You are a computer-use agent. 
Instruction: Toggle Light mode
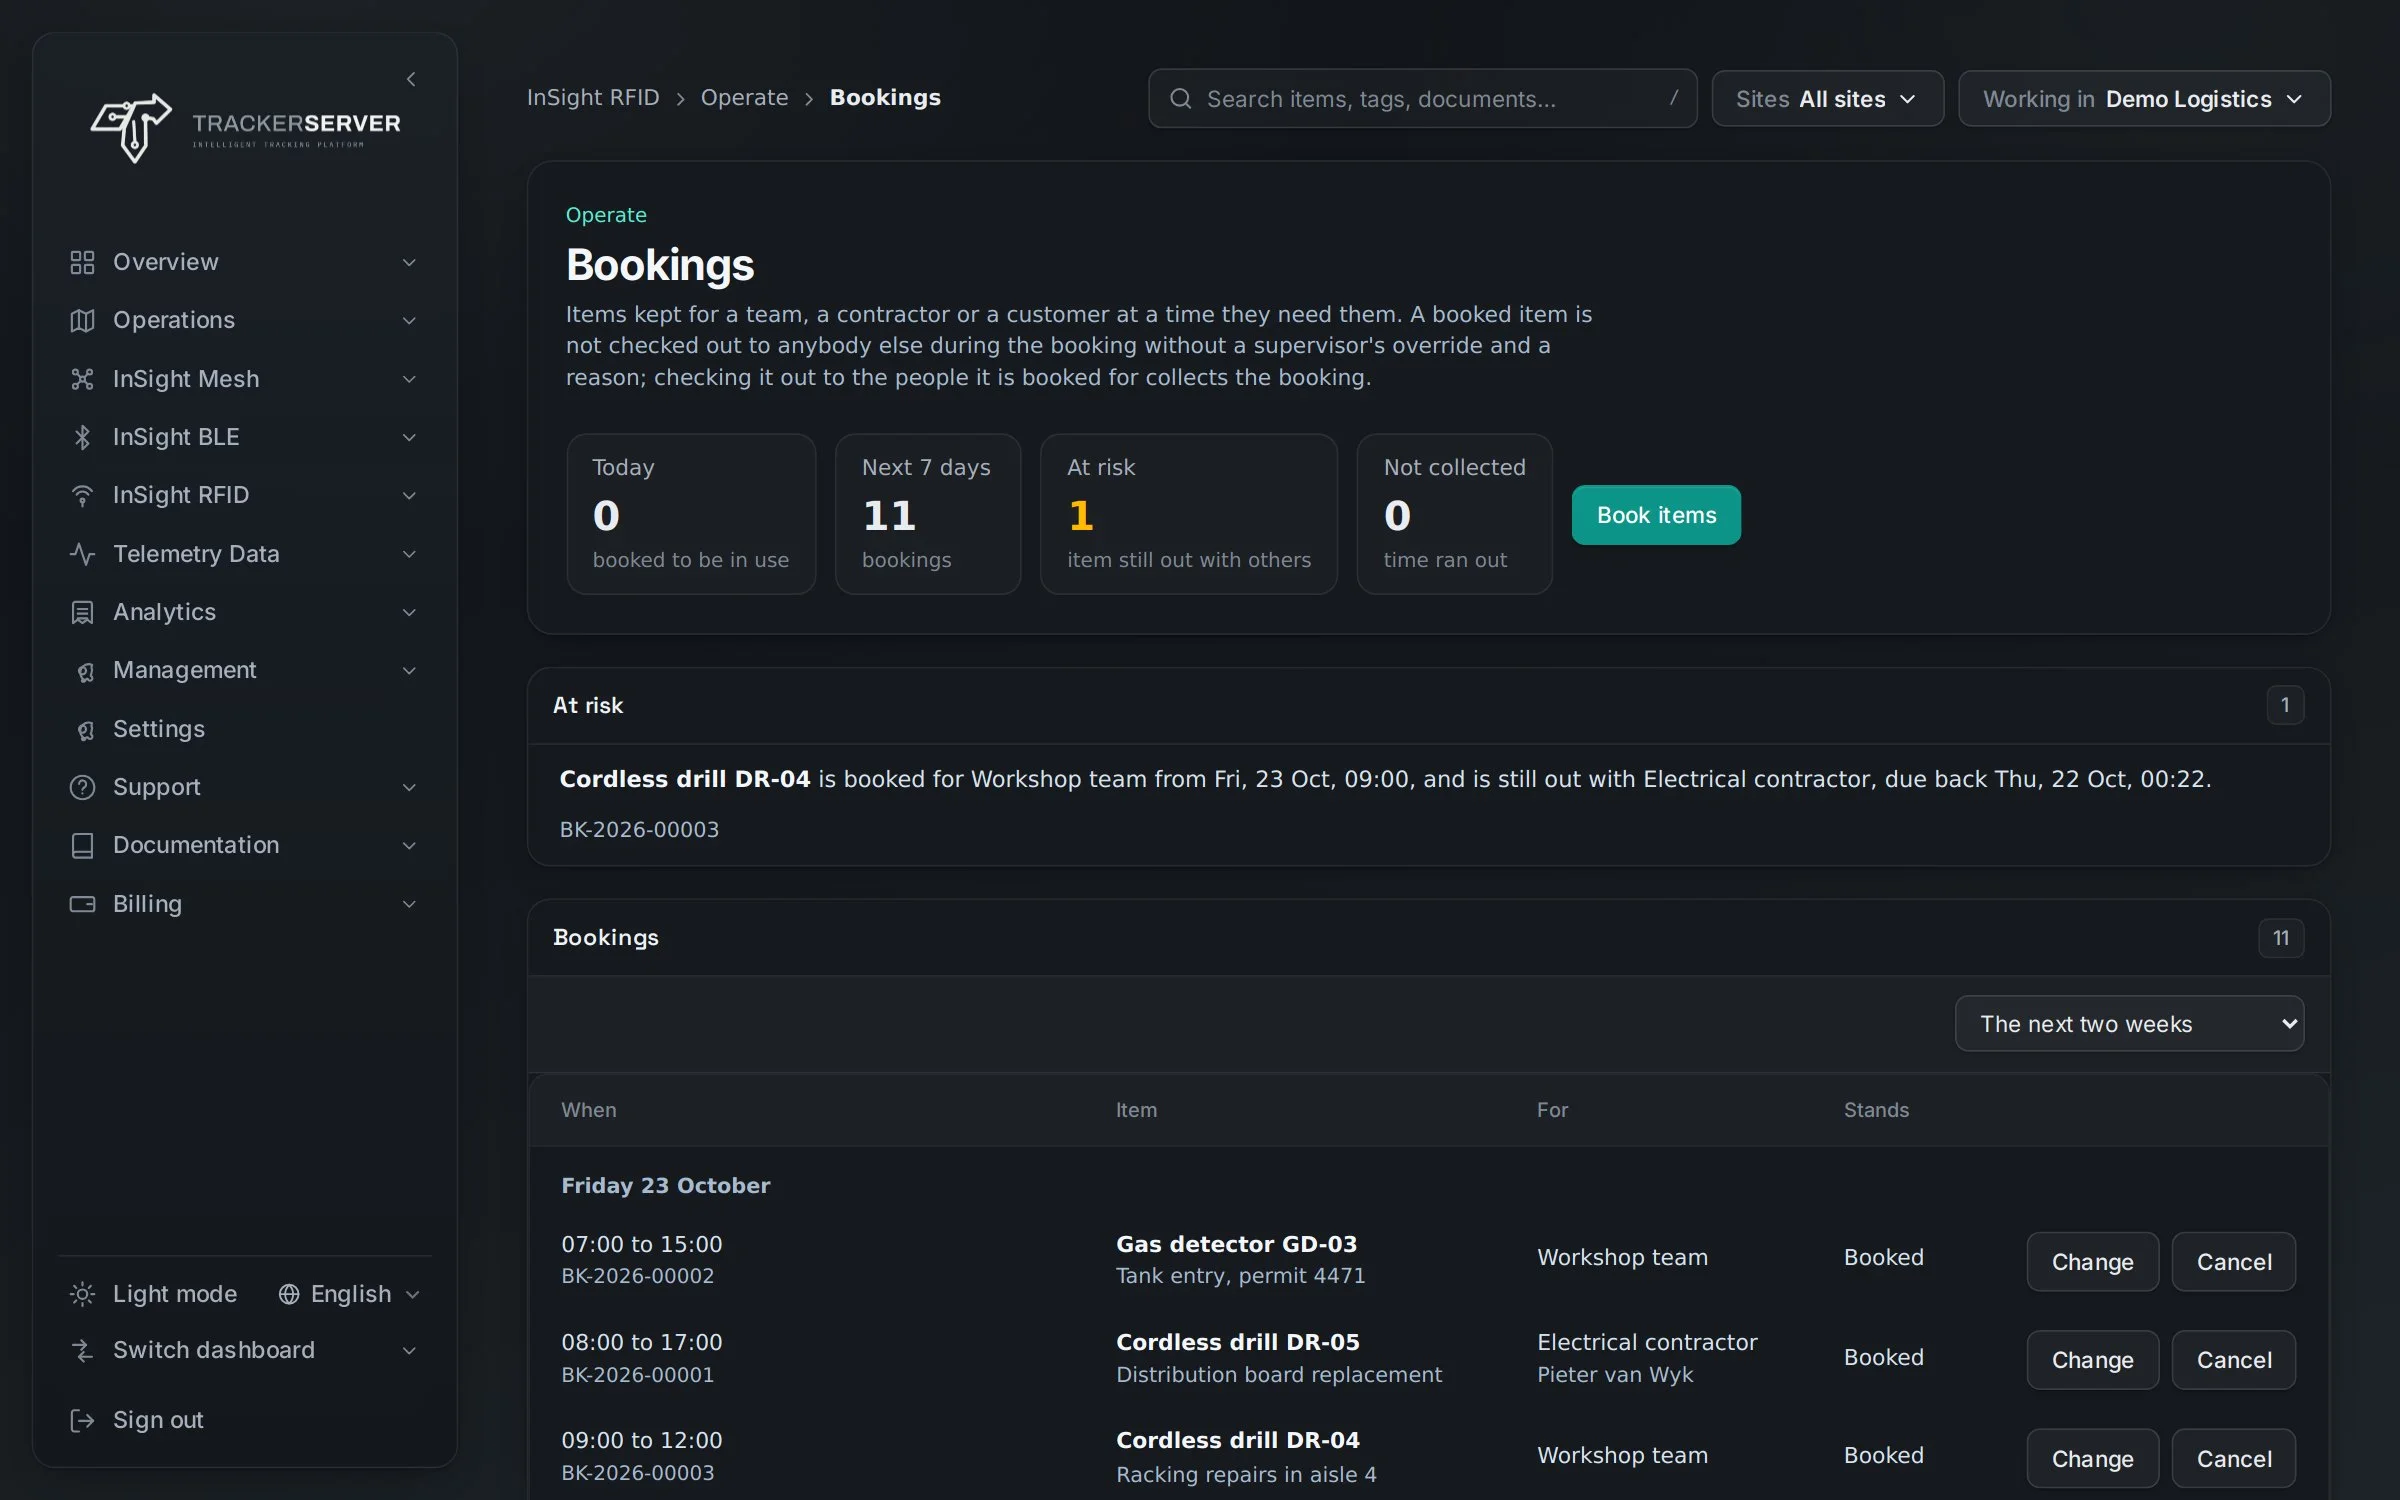point(153,1294)
